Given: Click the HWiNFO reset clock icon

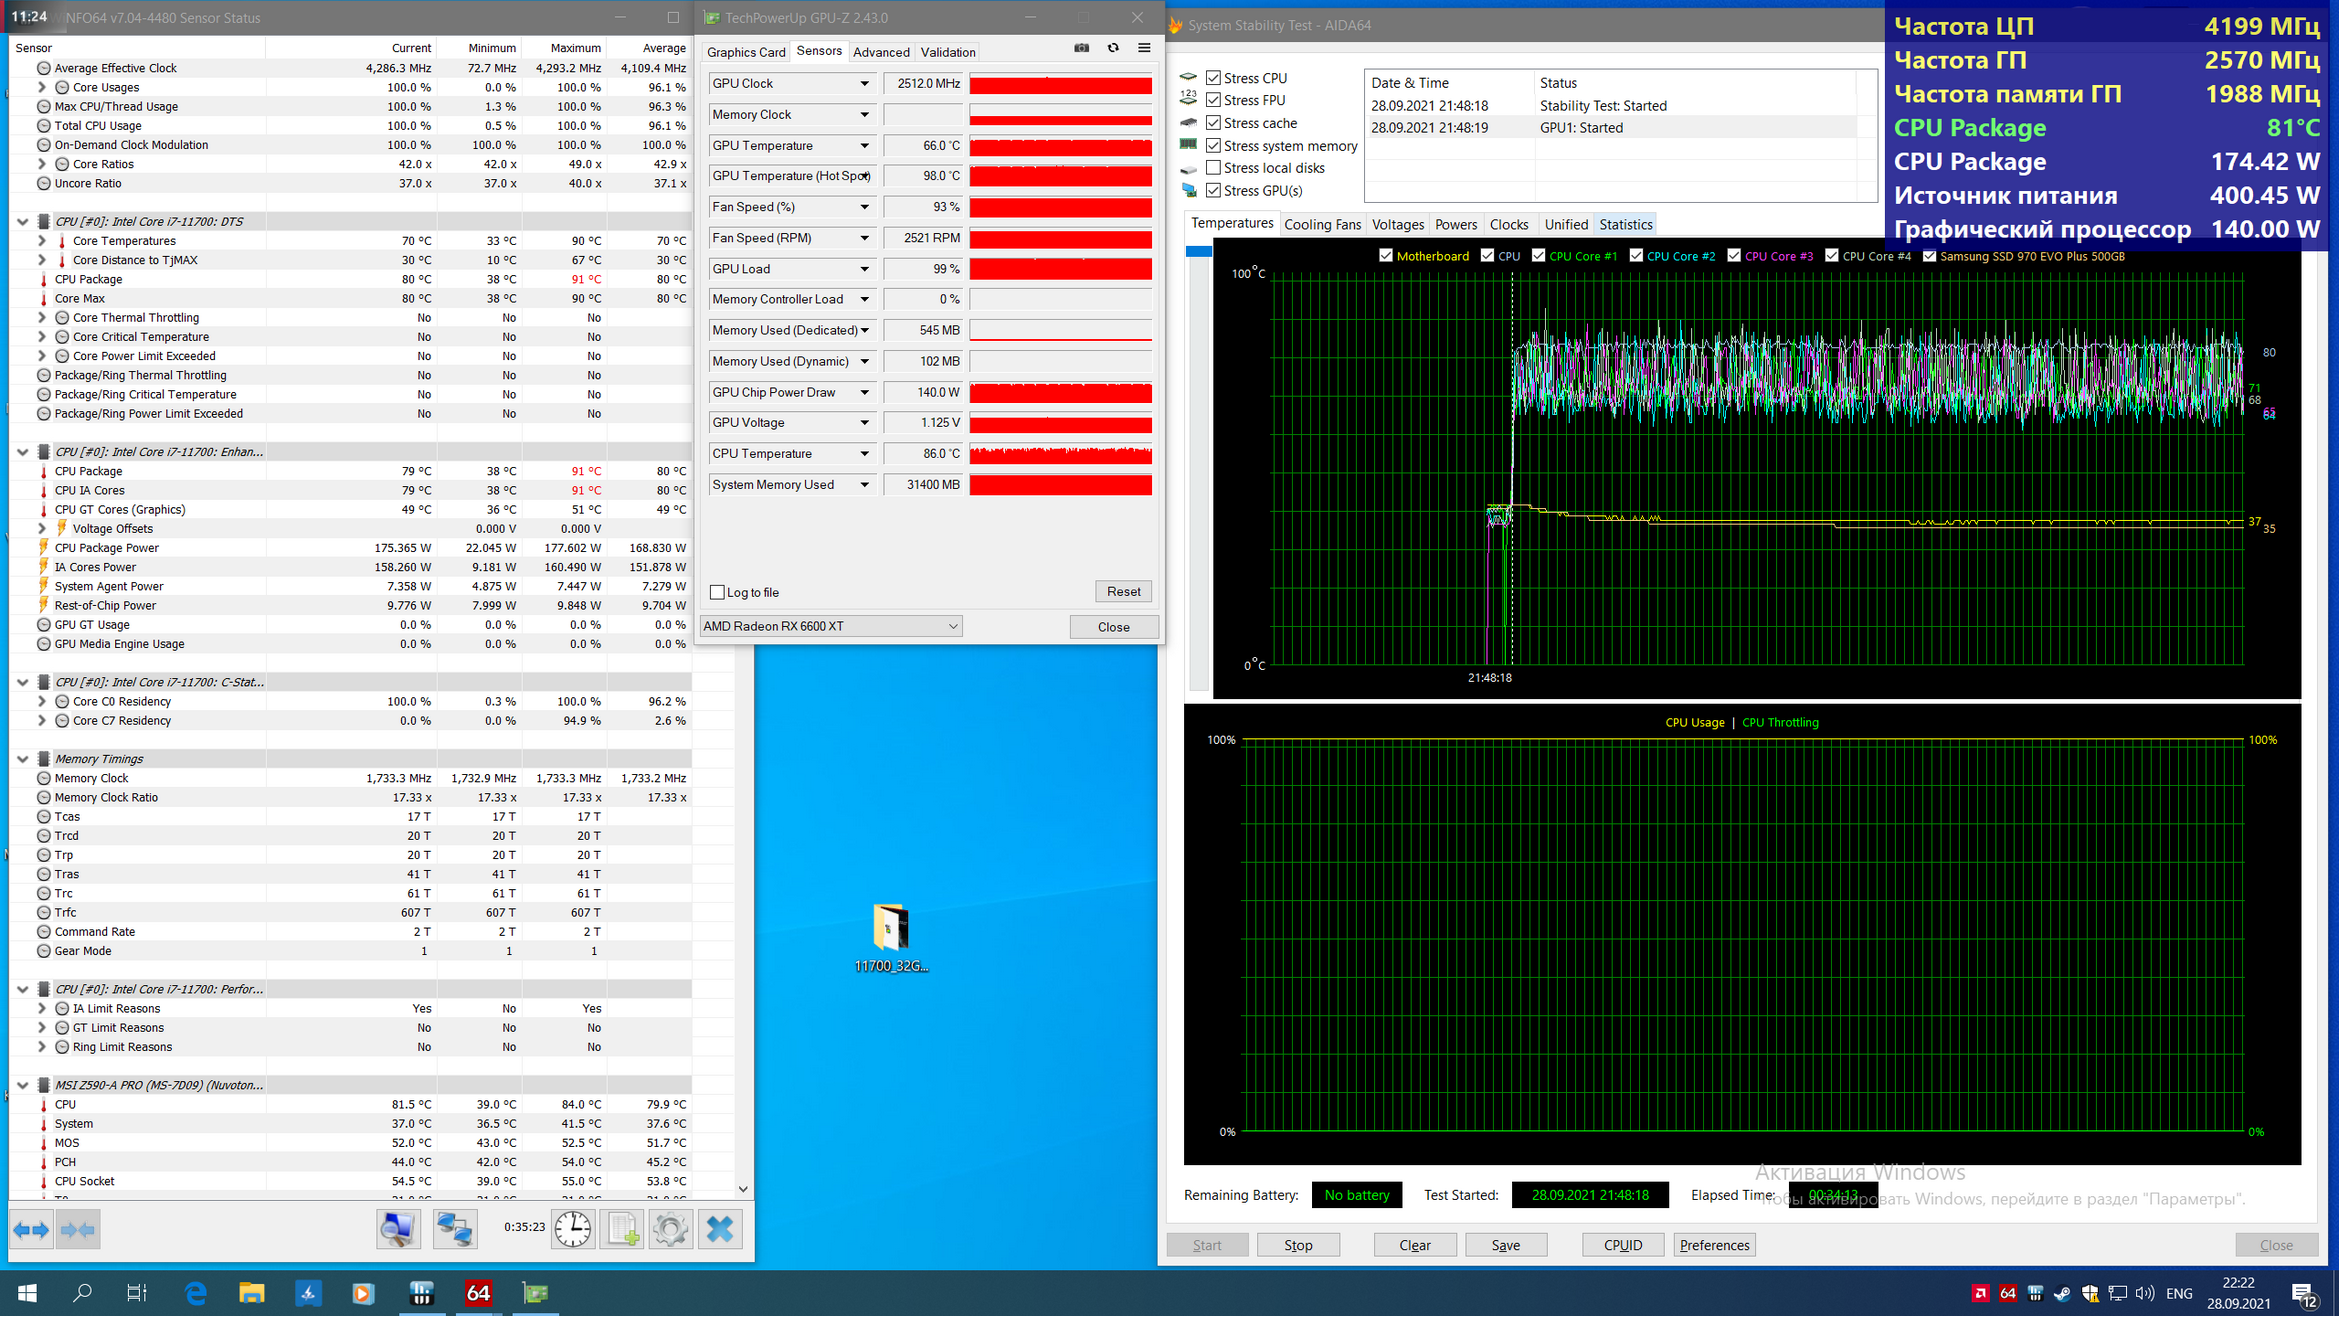Looking at the screenshot, I should pyautogui.click(x=573, y=1229).
